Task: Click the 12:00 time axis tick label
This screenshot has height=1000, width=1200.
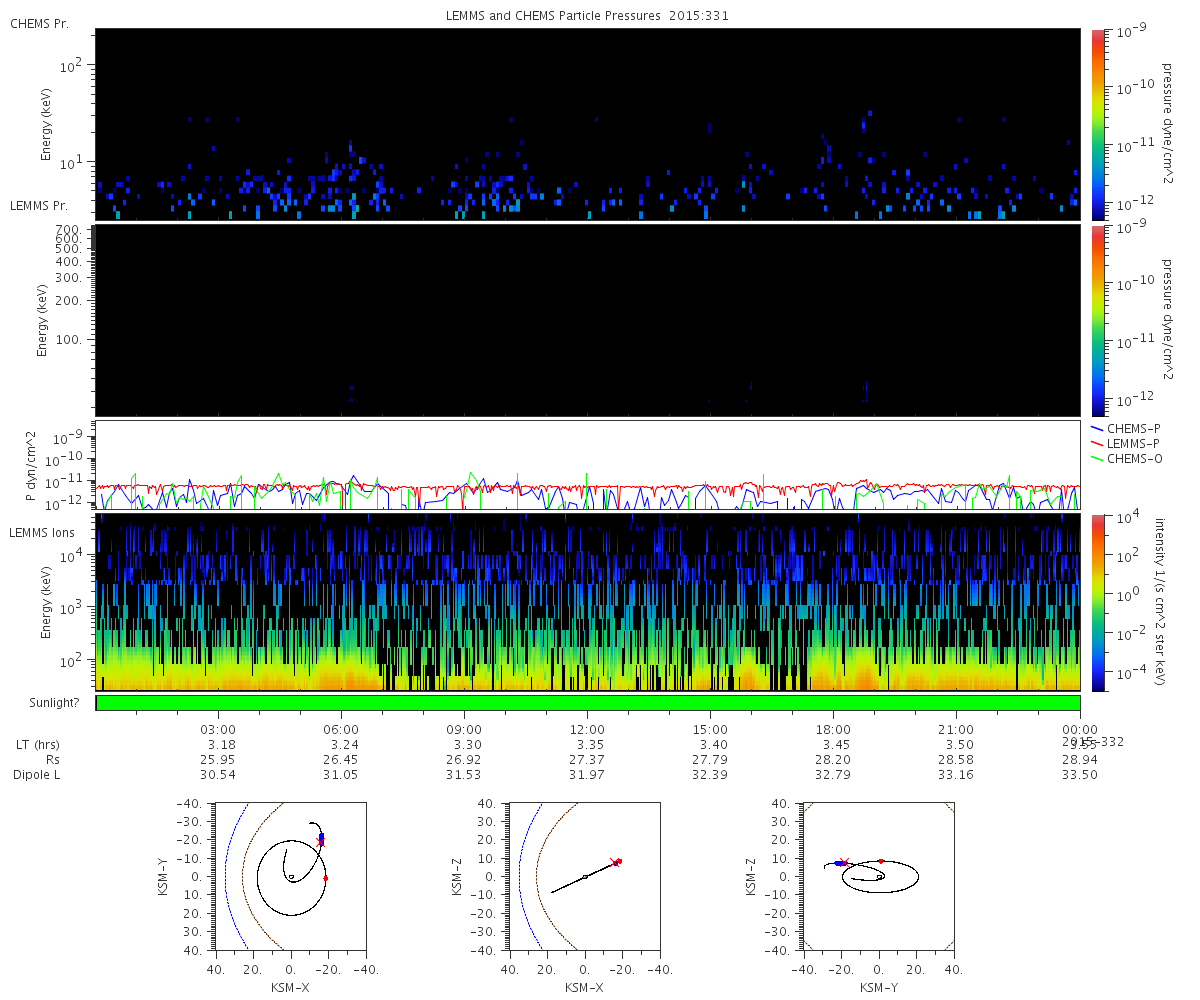Action: (x=587, y=729)
